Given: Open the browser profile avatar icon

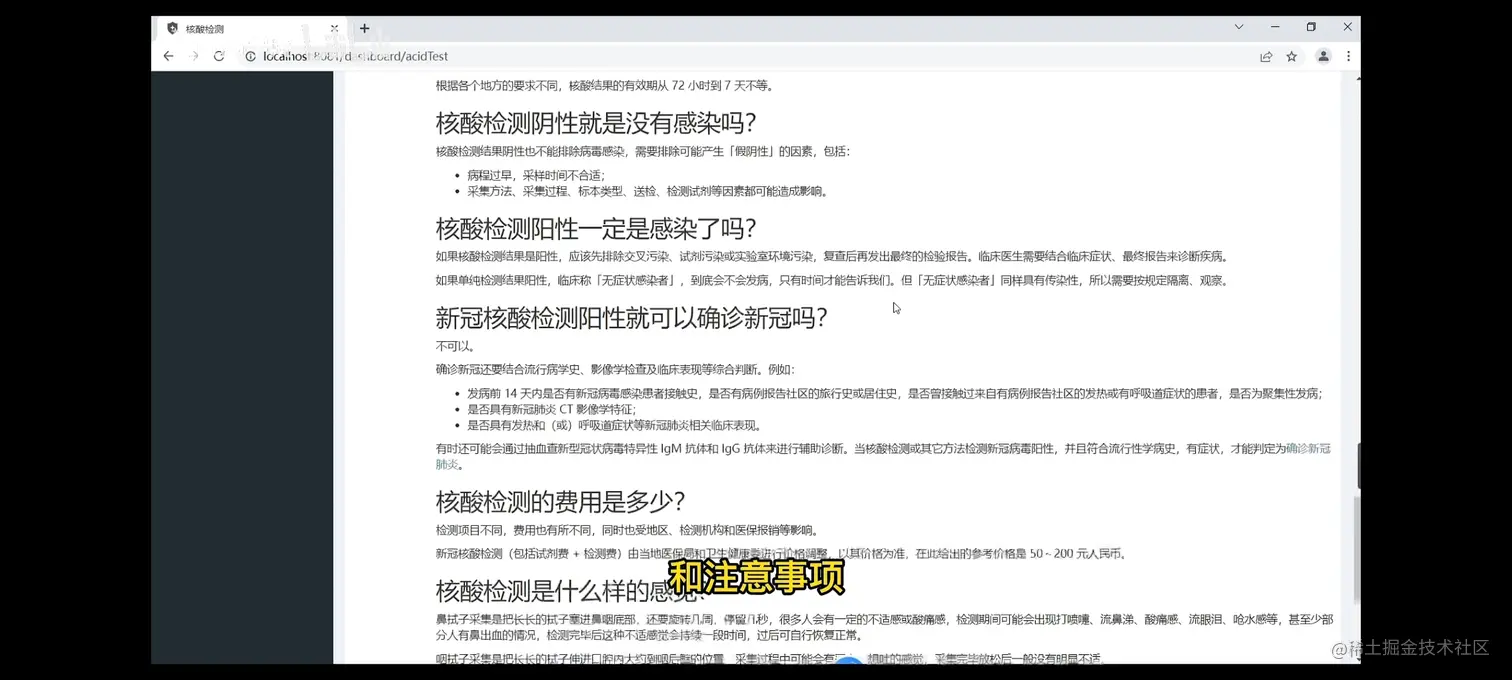Looking at the screenshot, I should point(1322,57).
